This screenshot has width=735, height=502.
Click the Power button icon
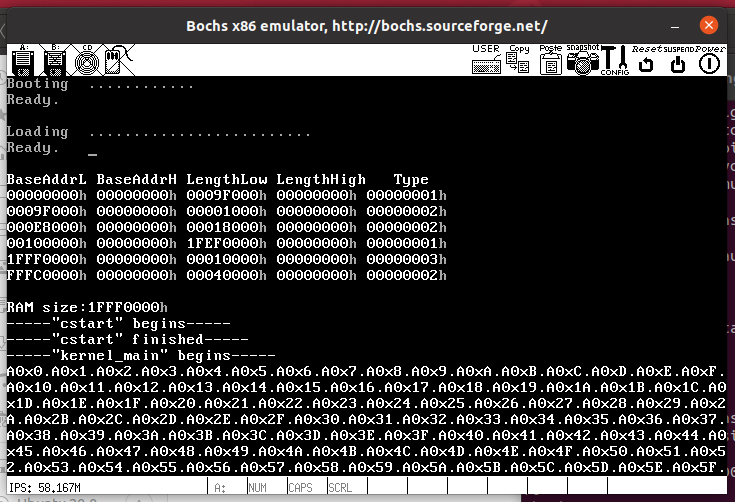pyautogui.click(x=710, y=60)
